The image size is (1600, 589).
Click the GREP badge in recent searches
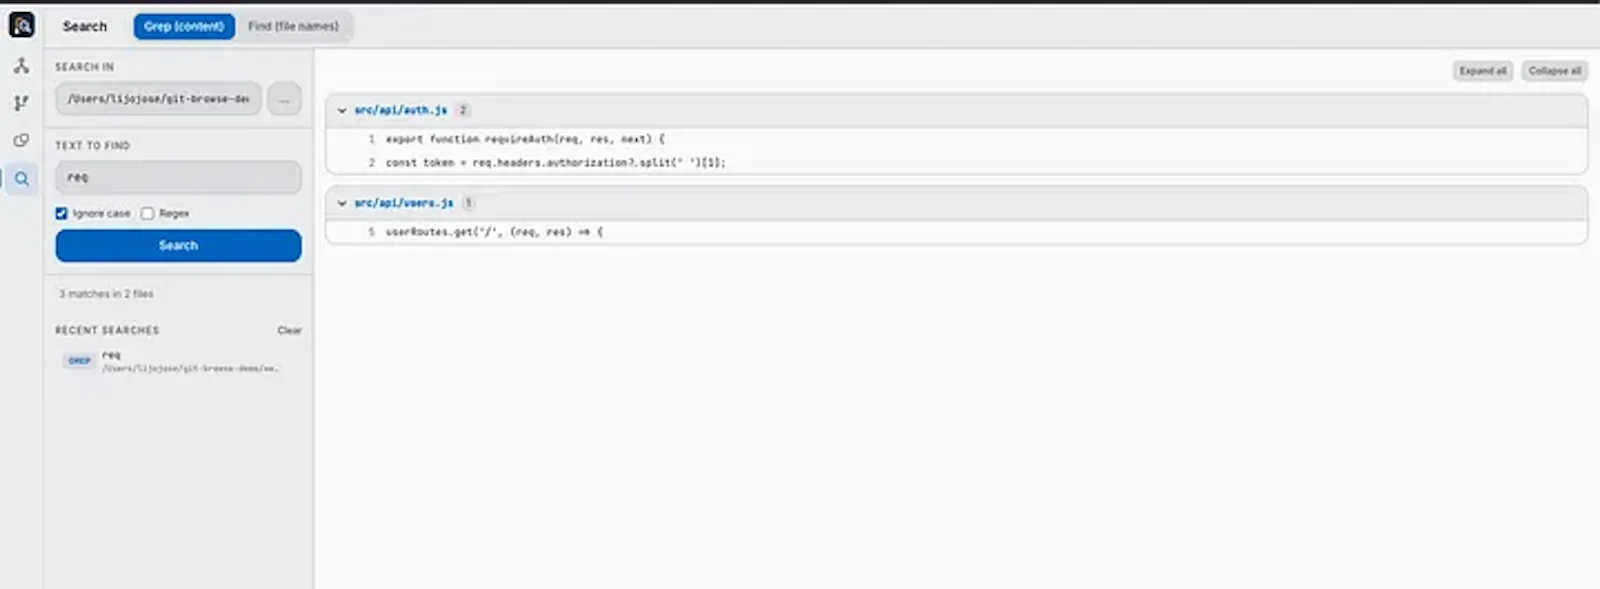79,361
